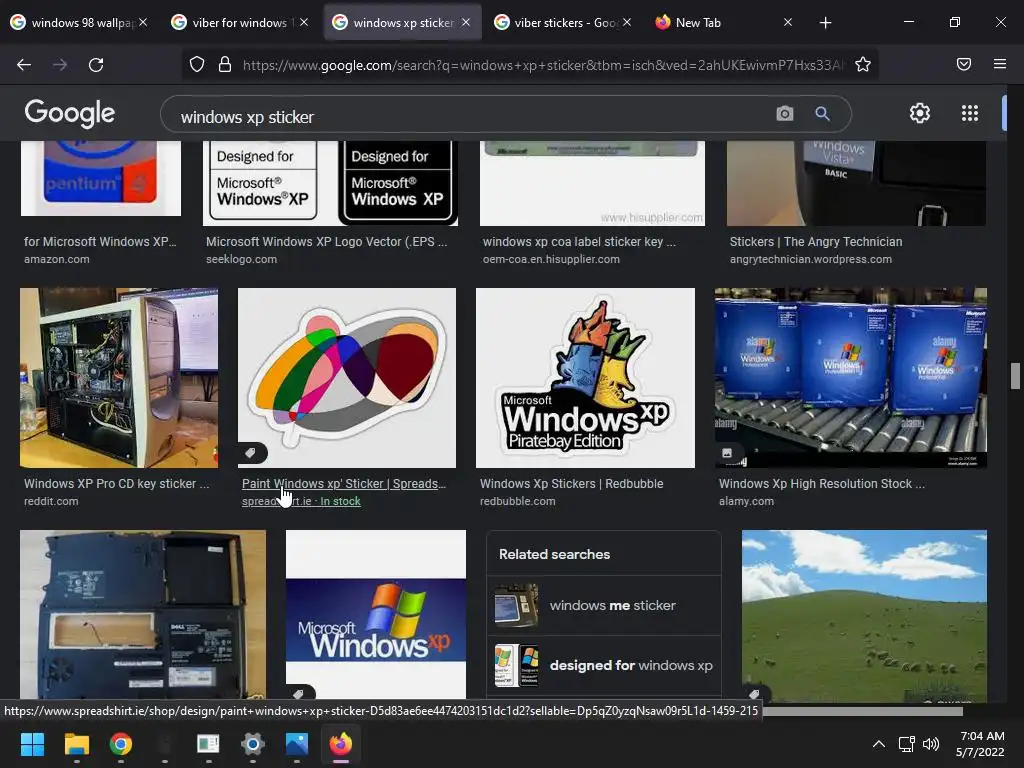The width and height of the screenshot is (1024, 768).
Task: Open the Piratebay Edition sticker thumbnail
Action: 585,377
